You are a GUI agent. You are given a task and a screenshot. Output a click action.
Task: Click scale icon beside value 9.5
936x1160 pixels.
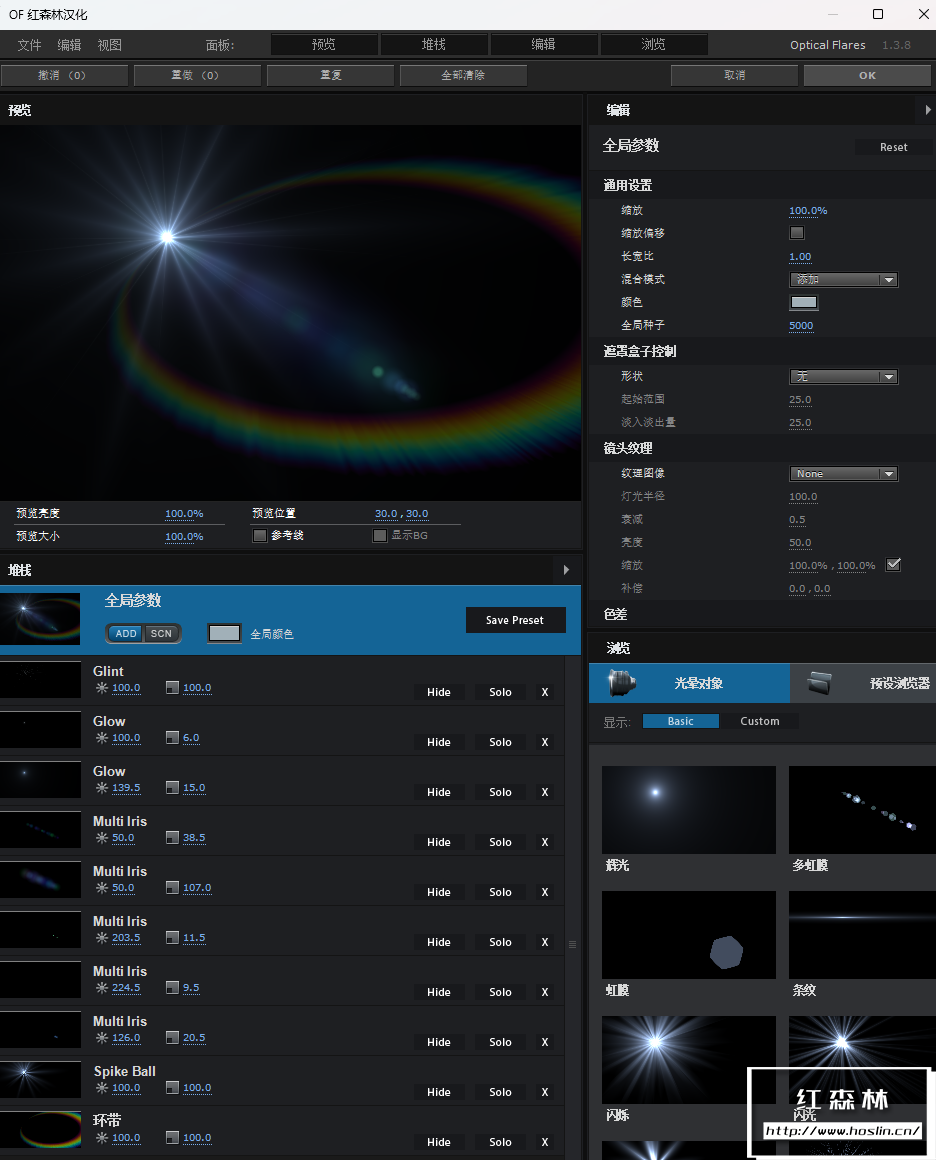click(172, 988)
